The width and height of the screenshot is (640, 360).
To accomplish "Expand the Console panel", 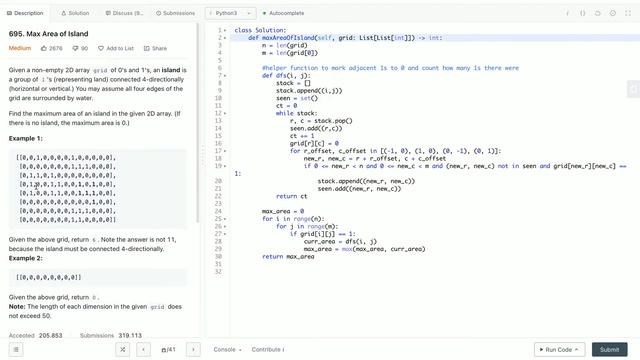I will (227, 349).
